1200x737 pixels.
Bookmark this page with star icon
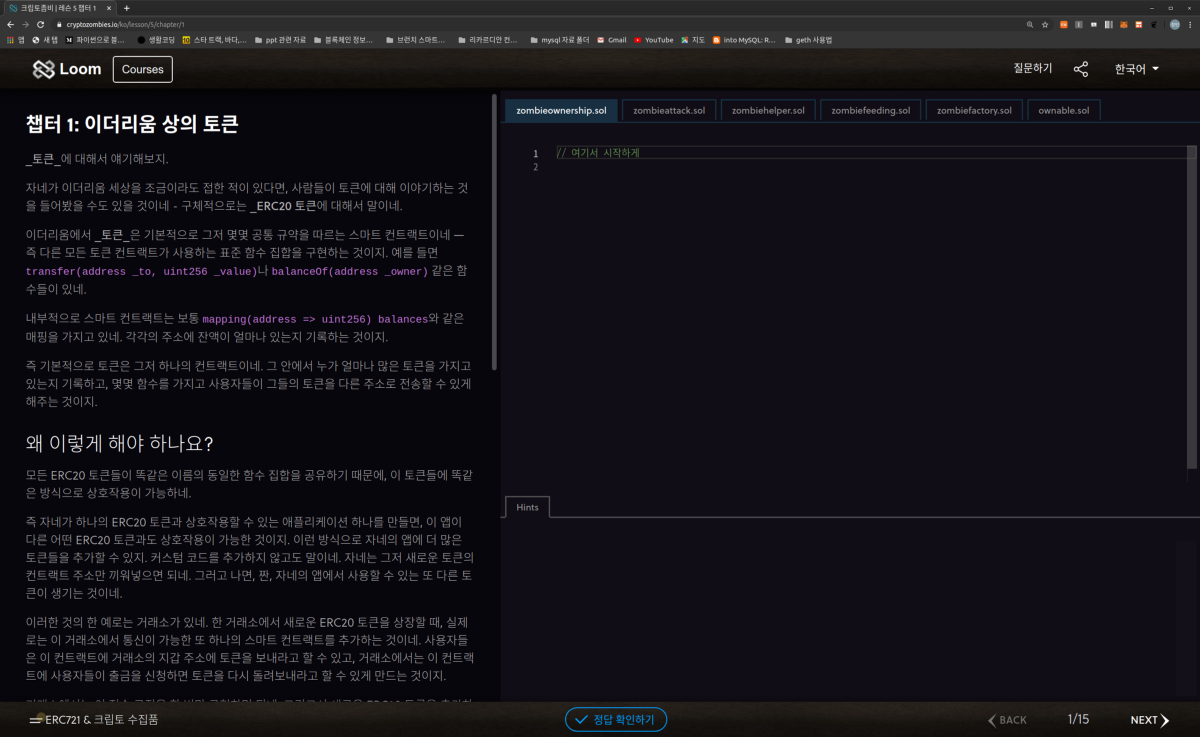click(1045, 24)
